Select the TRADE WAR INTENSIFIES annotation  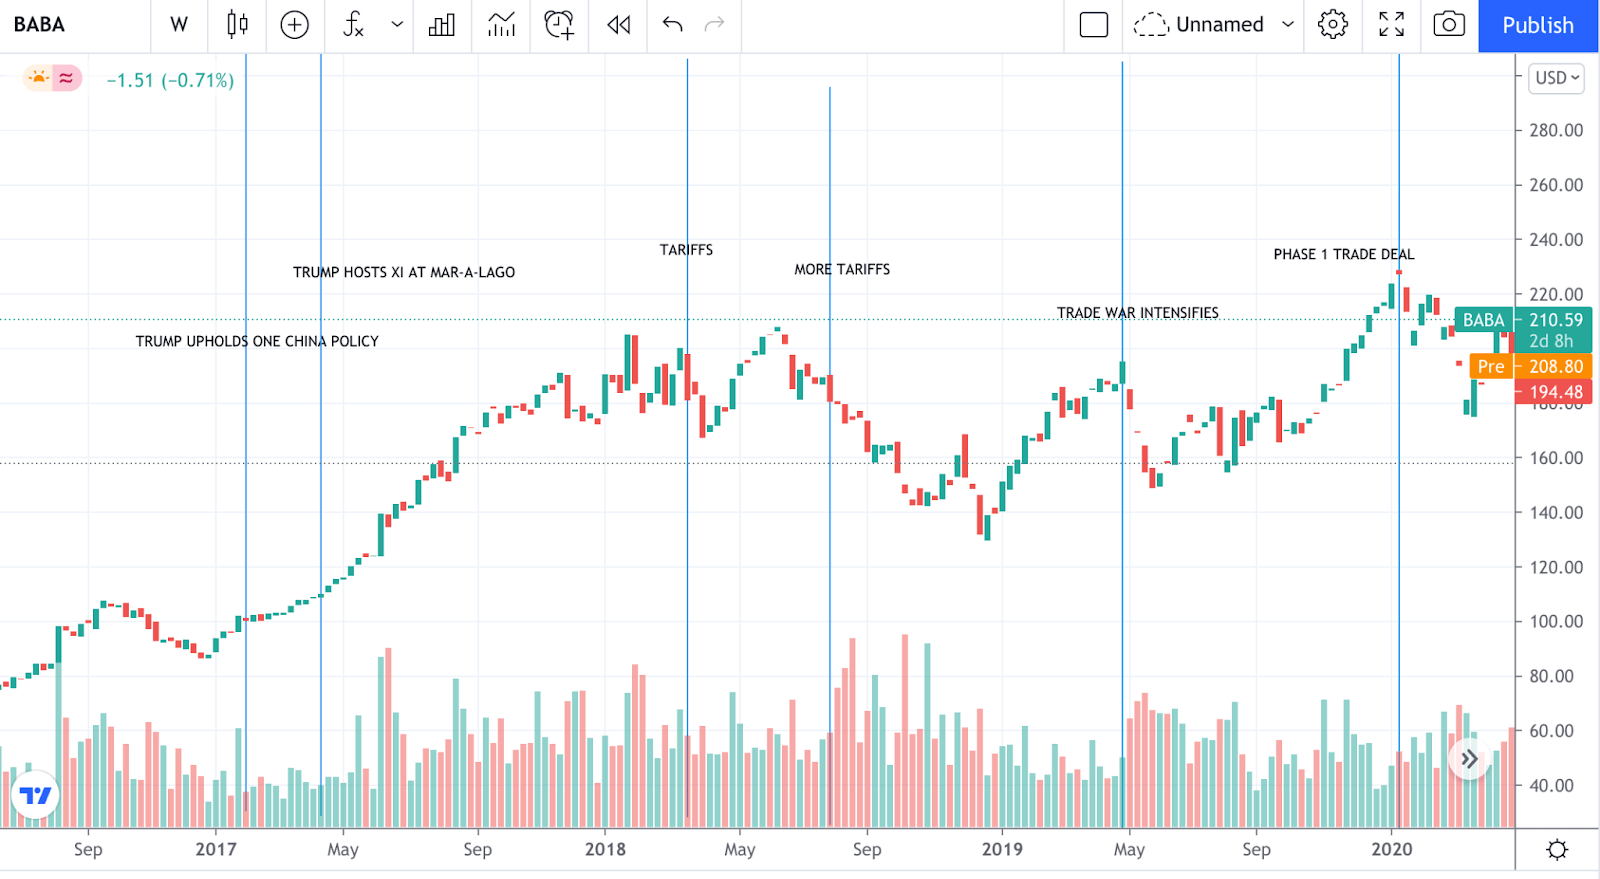[x=1138, y=313]
